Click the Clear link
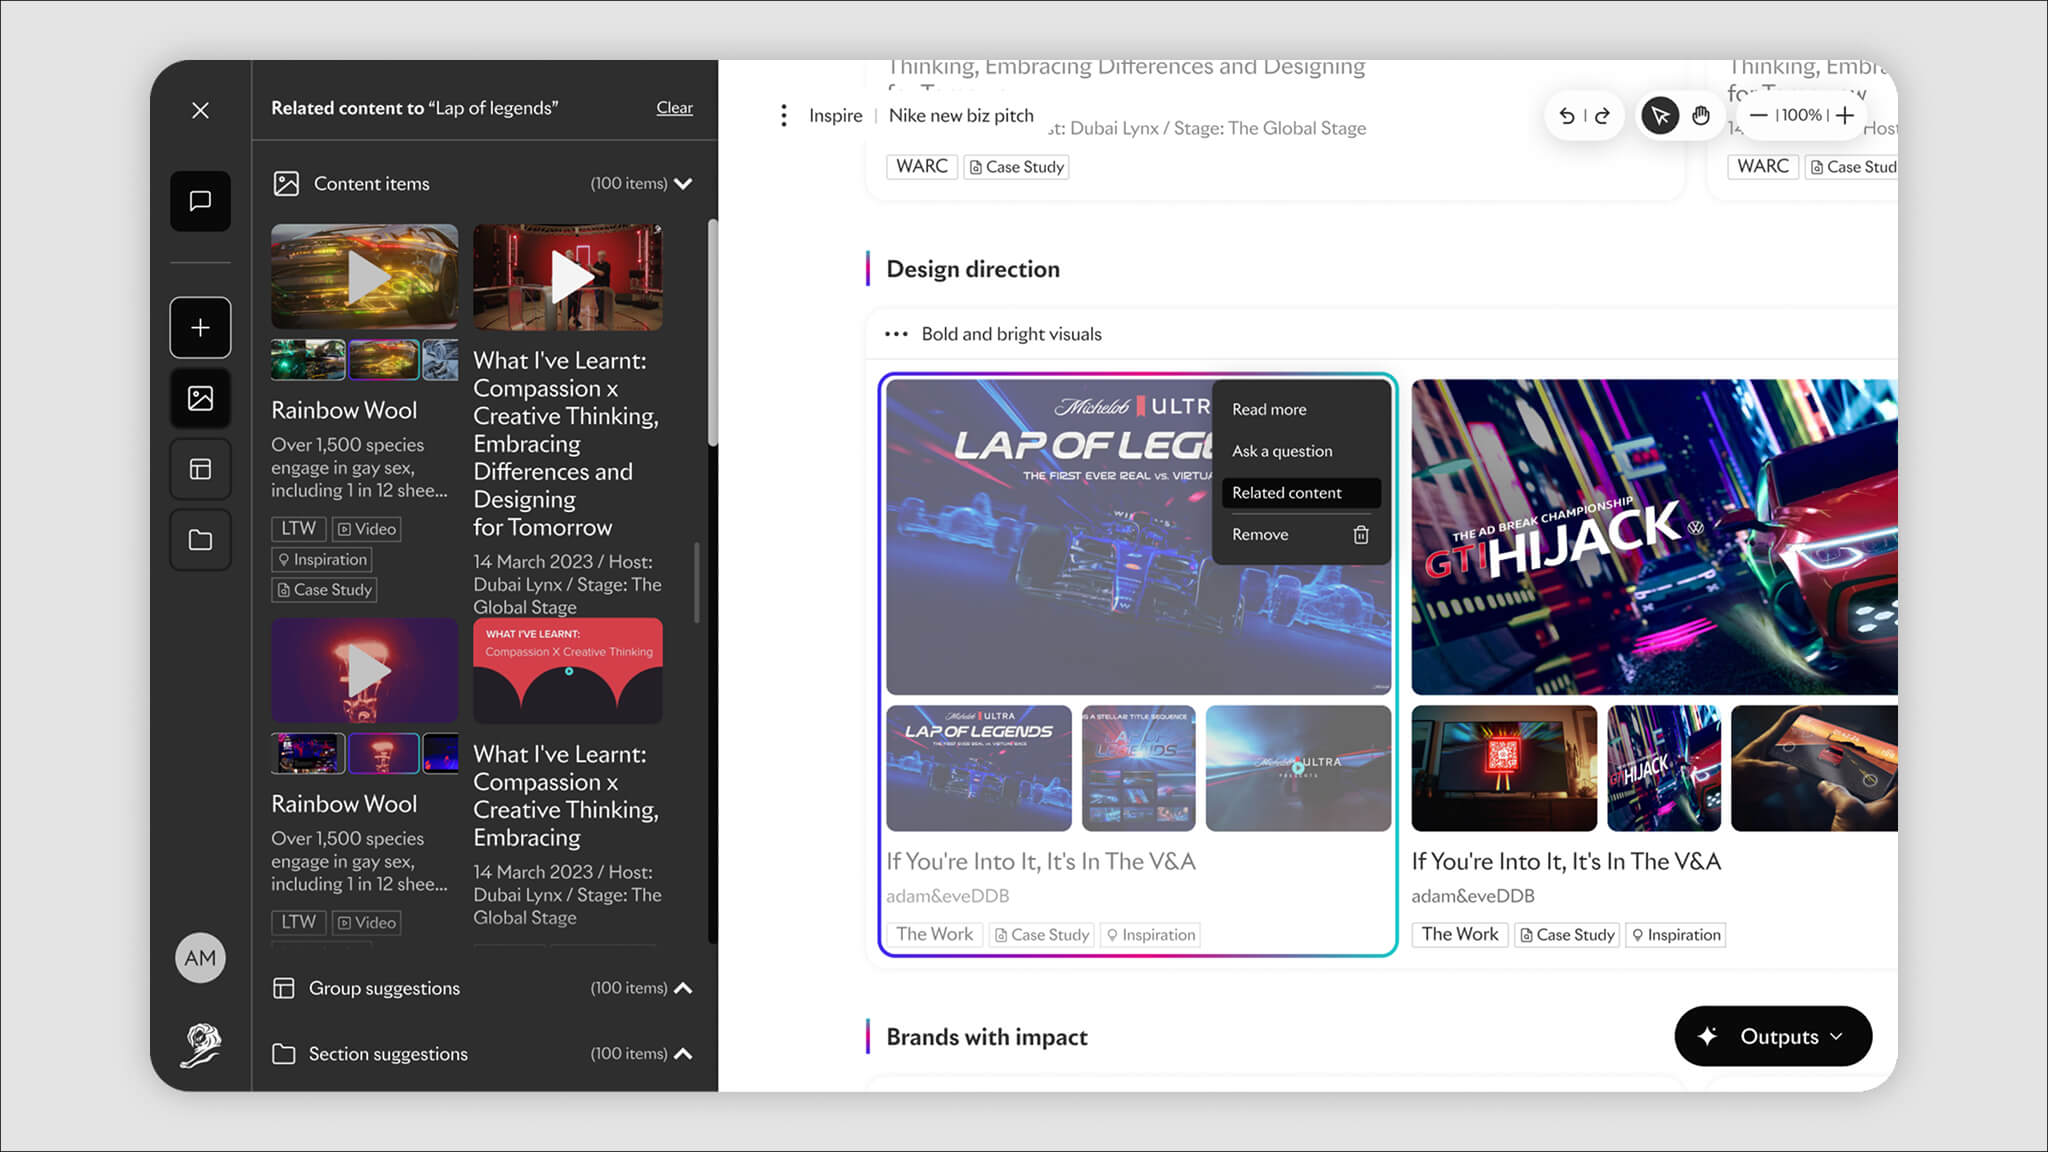2048x1152 pixels. (674, 108)
